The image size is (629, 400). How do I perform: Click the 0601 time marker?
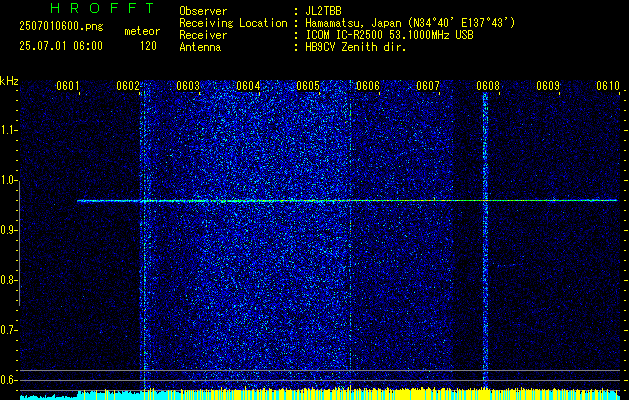[67, 85]
